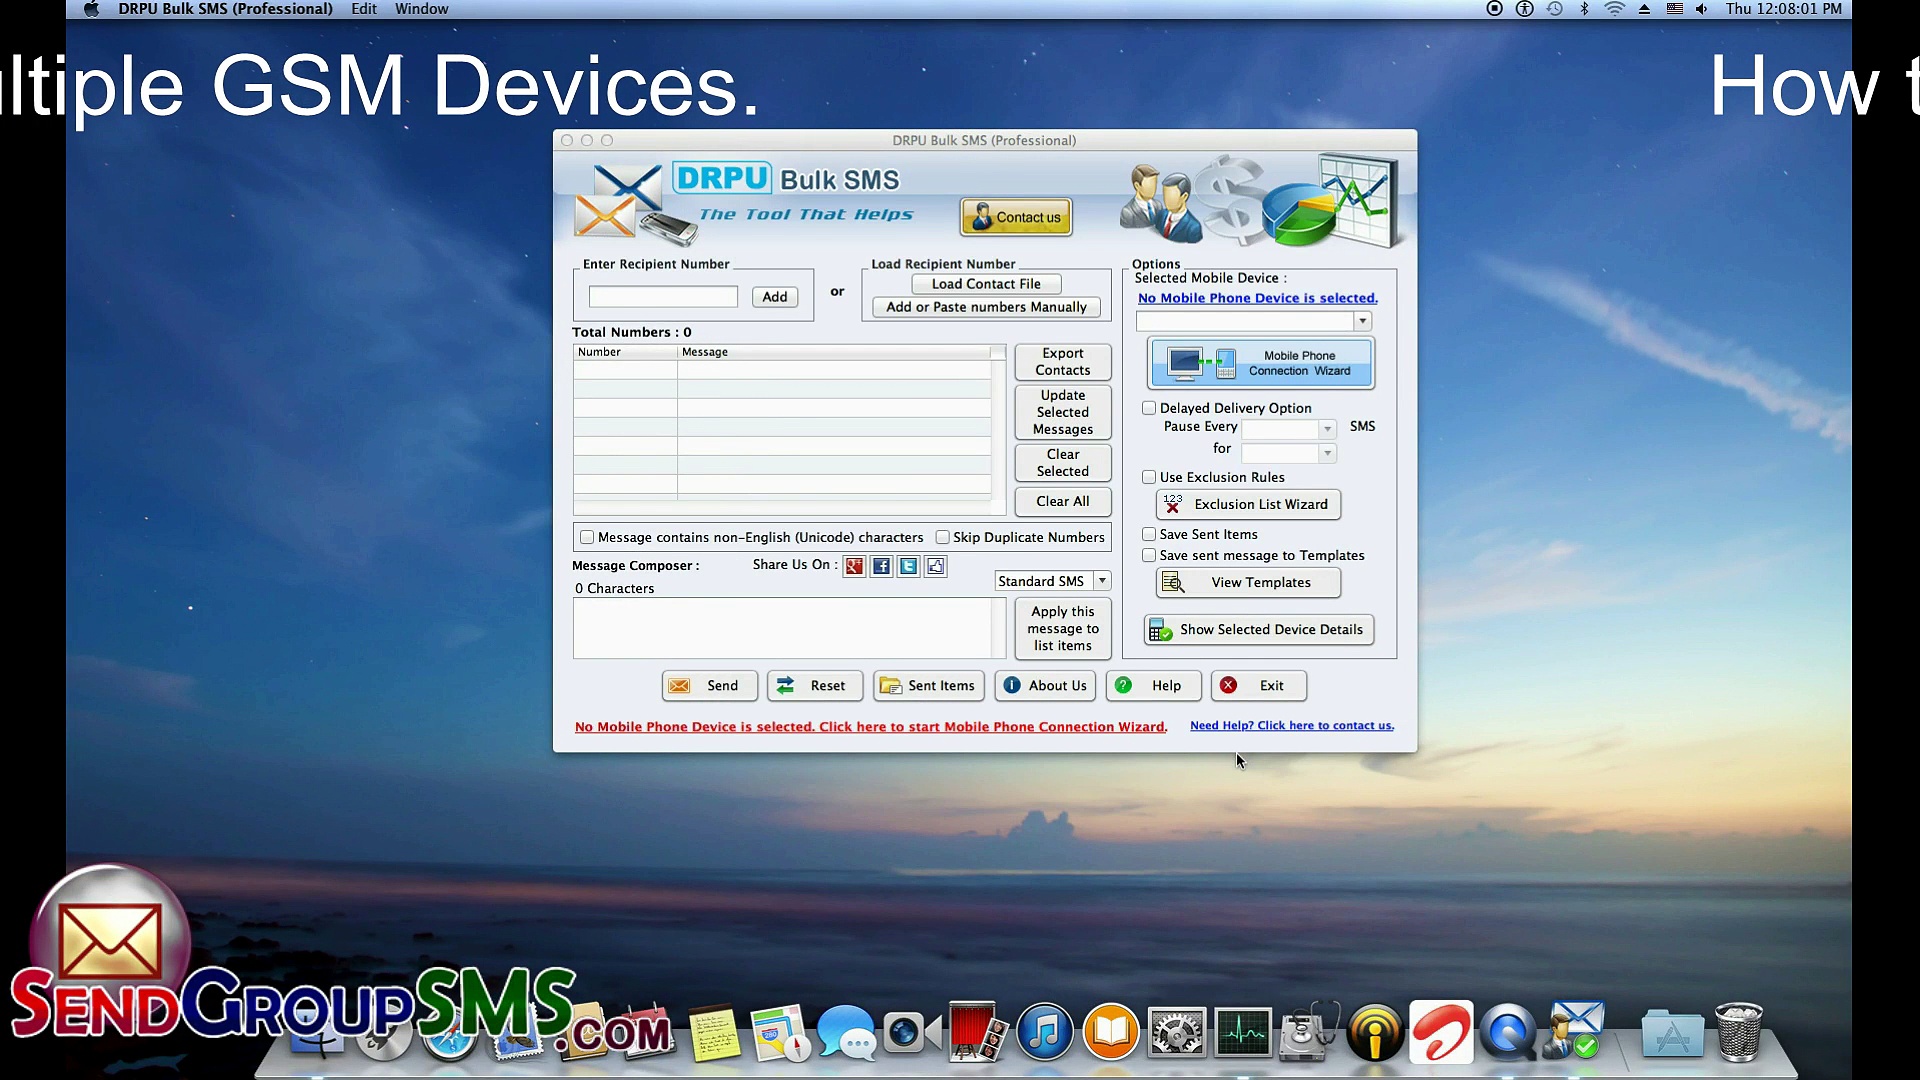
Task: Click the Export Contacts icon
Action: tap(1062, 360)
